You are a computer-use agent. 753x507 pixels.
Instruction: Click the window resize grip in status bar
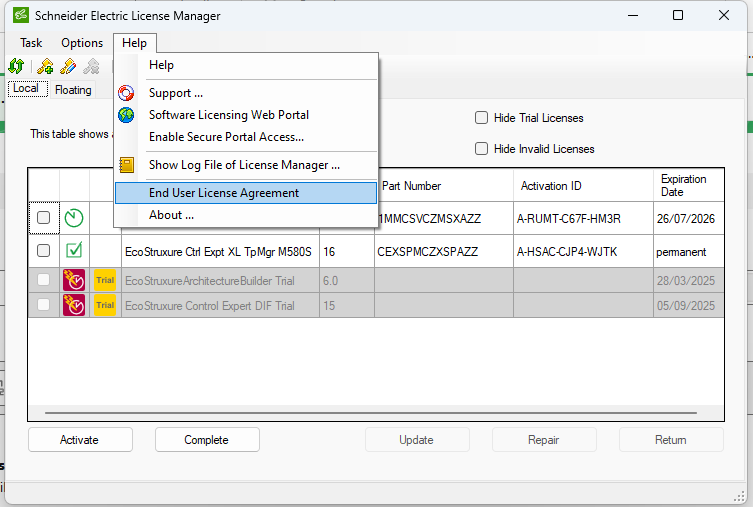point(740,496)
